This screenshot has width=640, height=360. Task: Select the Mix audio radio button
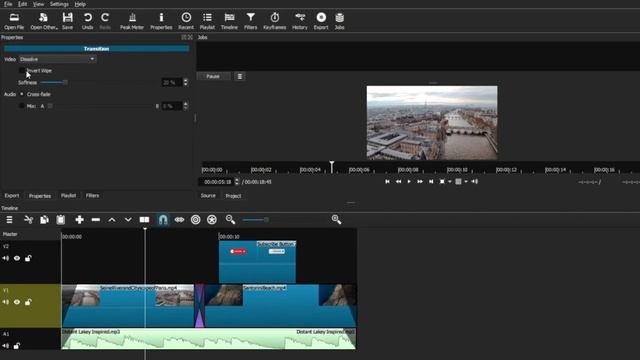(22, 106)
